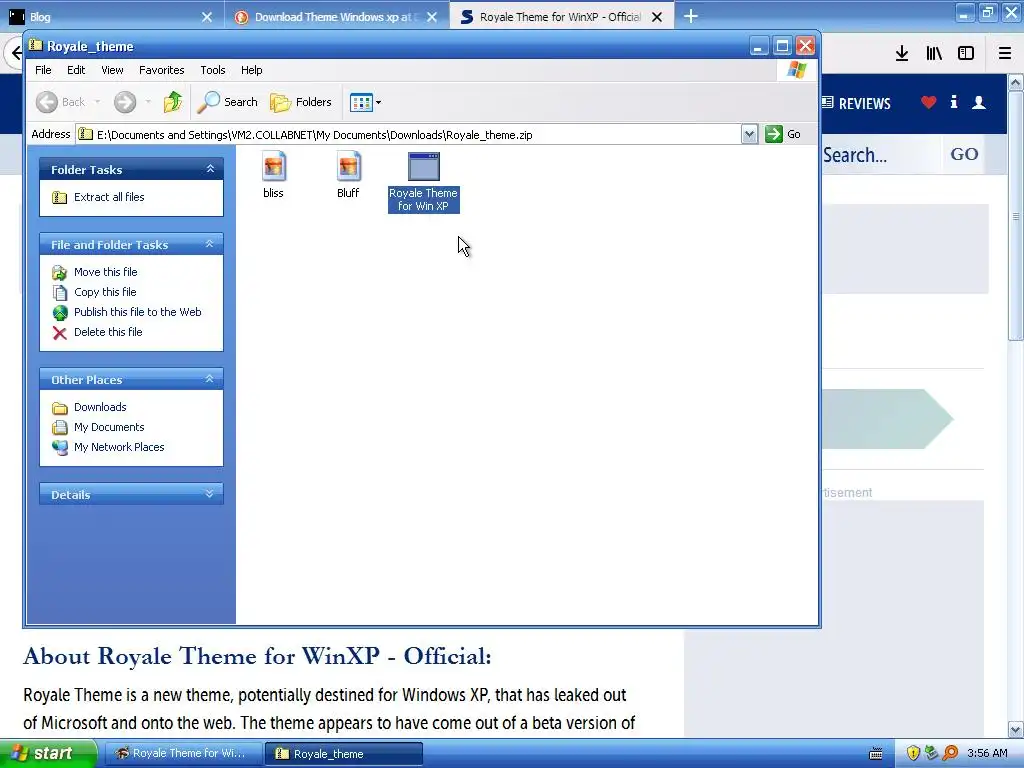Click Copy this file
This screenshot has width=1024, height=768.
104,292
